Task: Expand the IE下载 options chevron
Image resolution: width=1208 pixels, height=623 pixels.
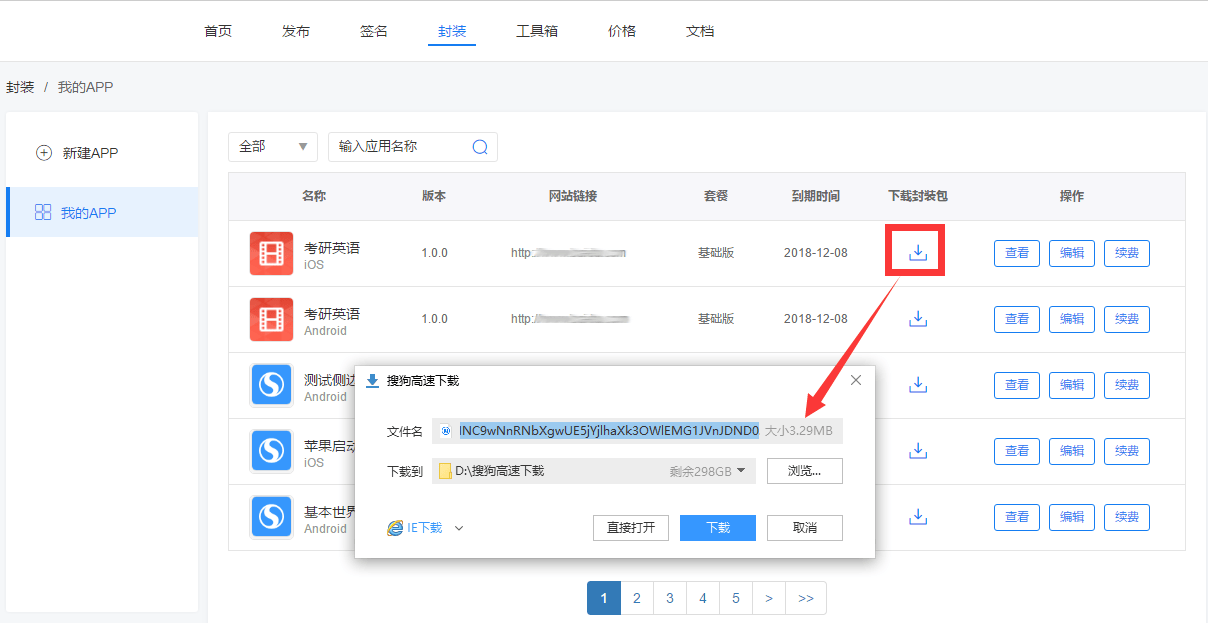Action: 459,528
